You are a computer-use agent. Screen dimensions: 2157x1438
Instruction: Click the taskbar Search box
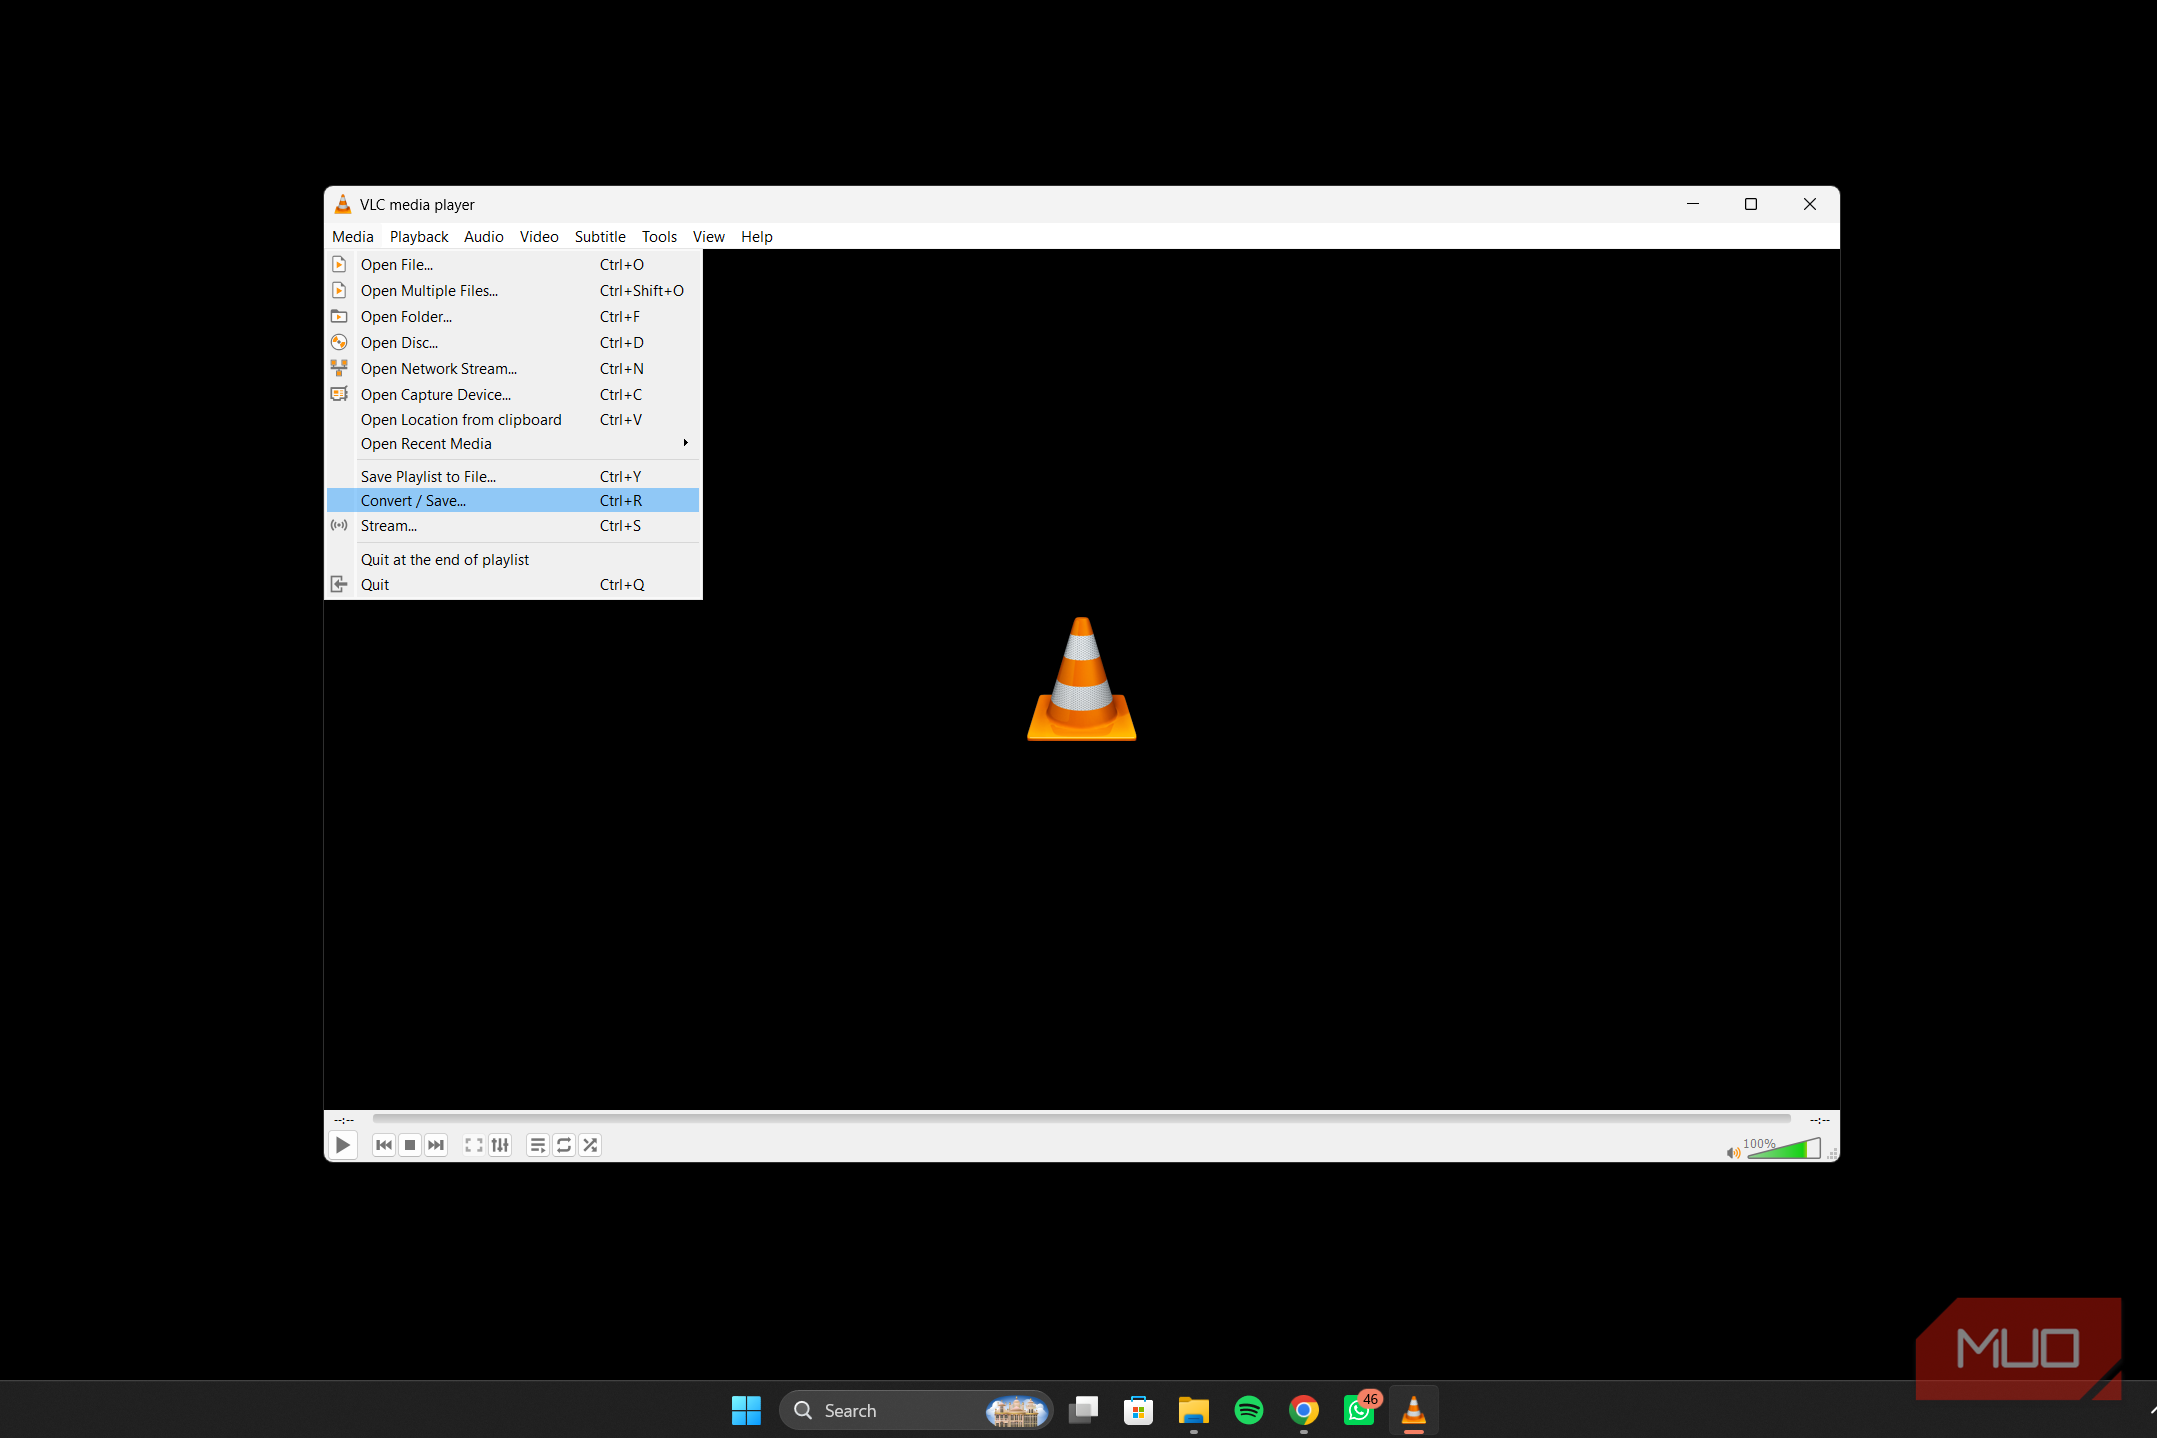point(916,1411)
